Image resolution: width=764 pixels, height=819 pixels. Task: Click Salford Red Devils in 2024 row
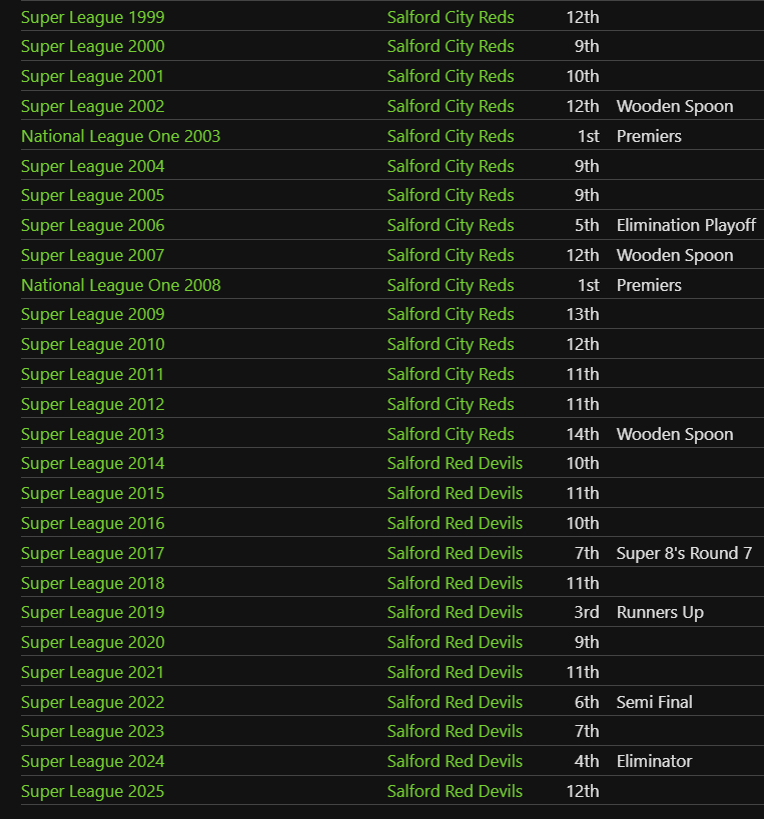pyautogui.click(x=455, y=762)
